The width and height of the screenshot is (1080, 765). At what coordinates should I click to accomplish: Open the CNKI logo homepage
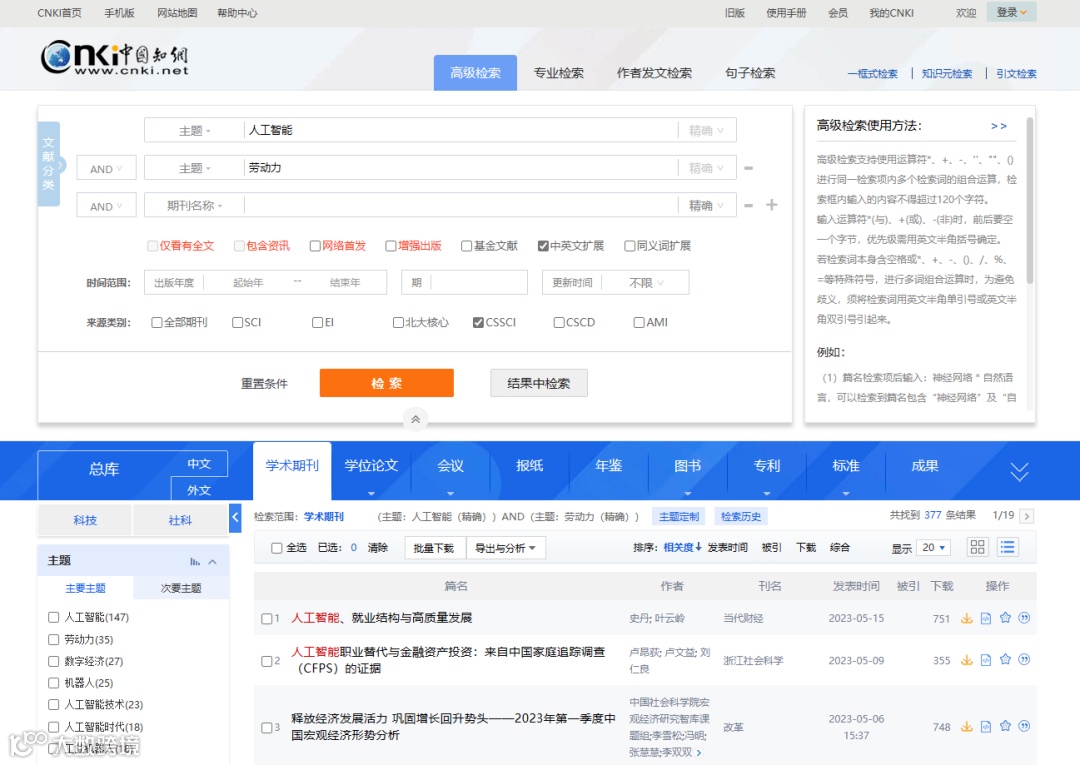(x=114, y=58)
